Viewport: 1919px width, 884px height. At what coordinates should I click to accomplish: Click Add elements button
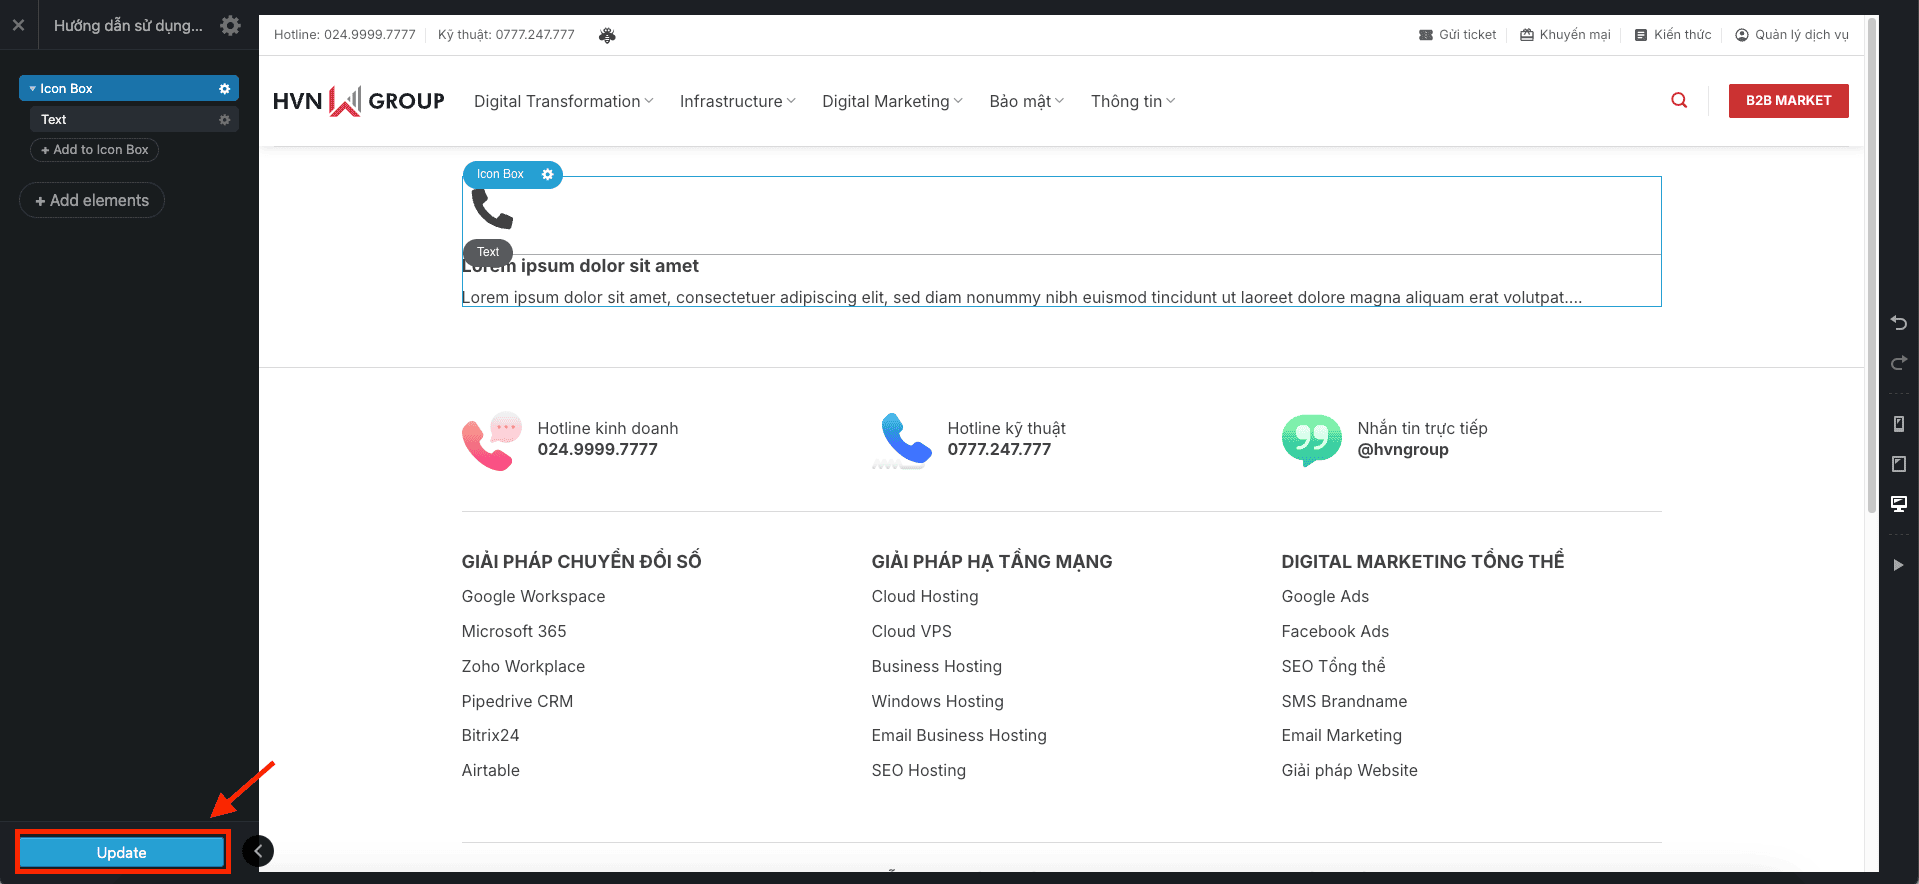click(92, 200)
